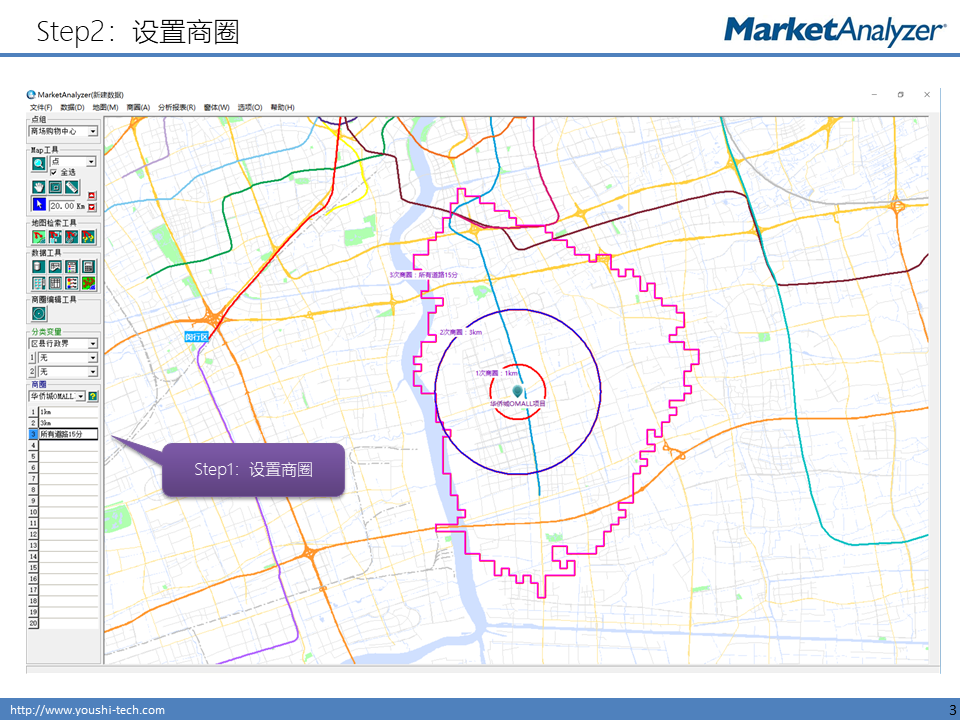Open the 商场购物中心 point group dropdown
The width and height of the screenshot is (960, 720).
[92, 132]
